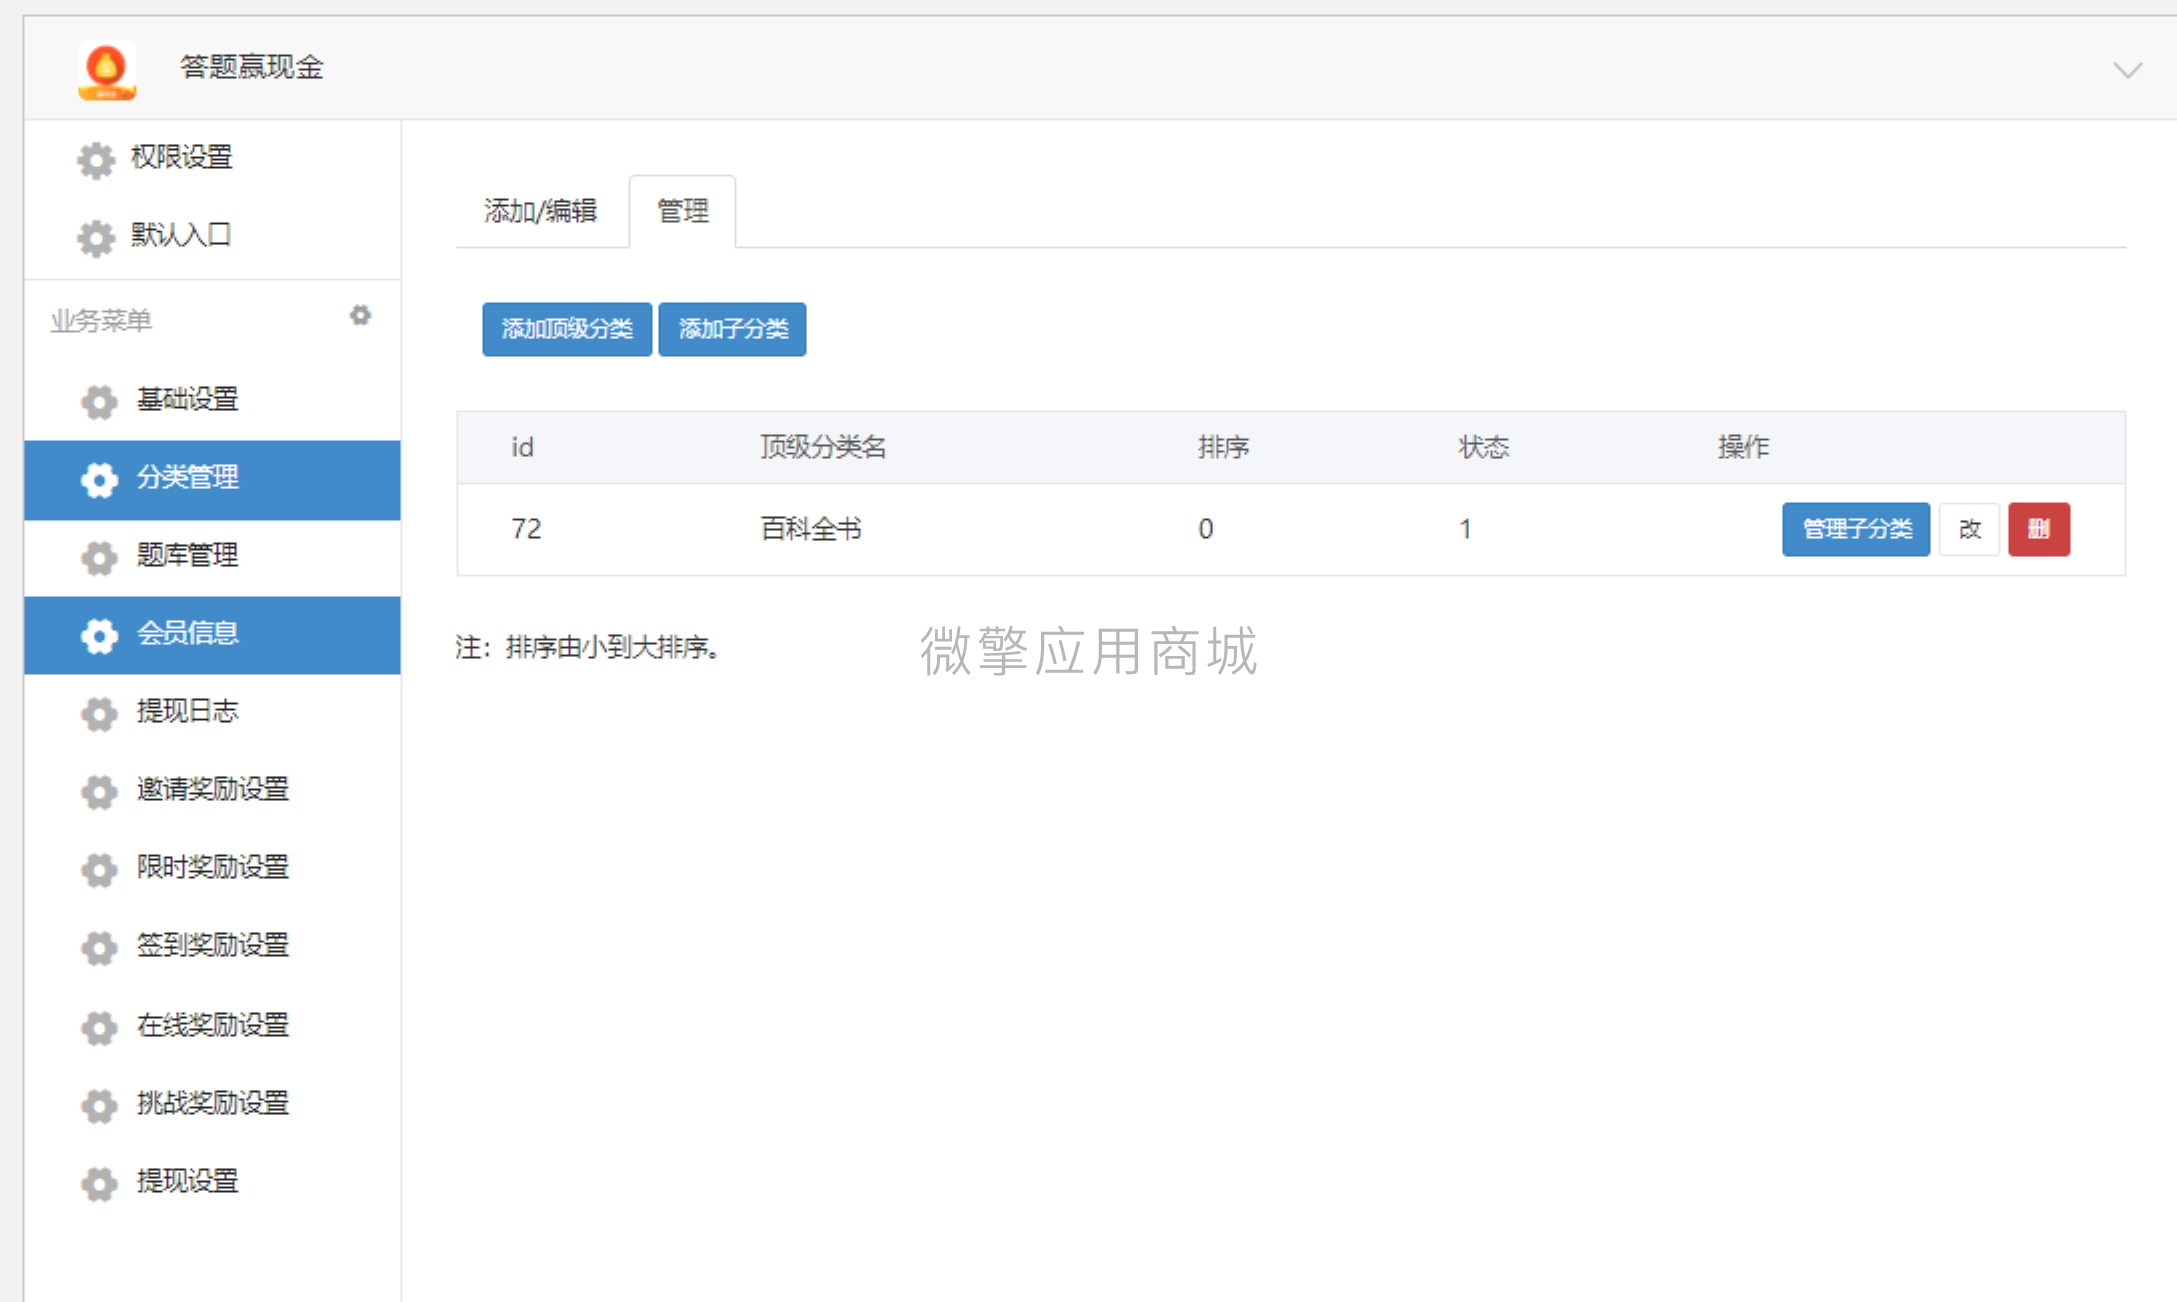Click the 添加子分类 button
This screenshot has height=1302, width=2177.
[x=732, y=329]
